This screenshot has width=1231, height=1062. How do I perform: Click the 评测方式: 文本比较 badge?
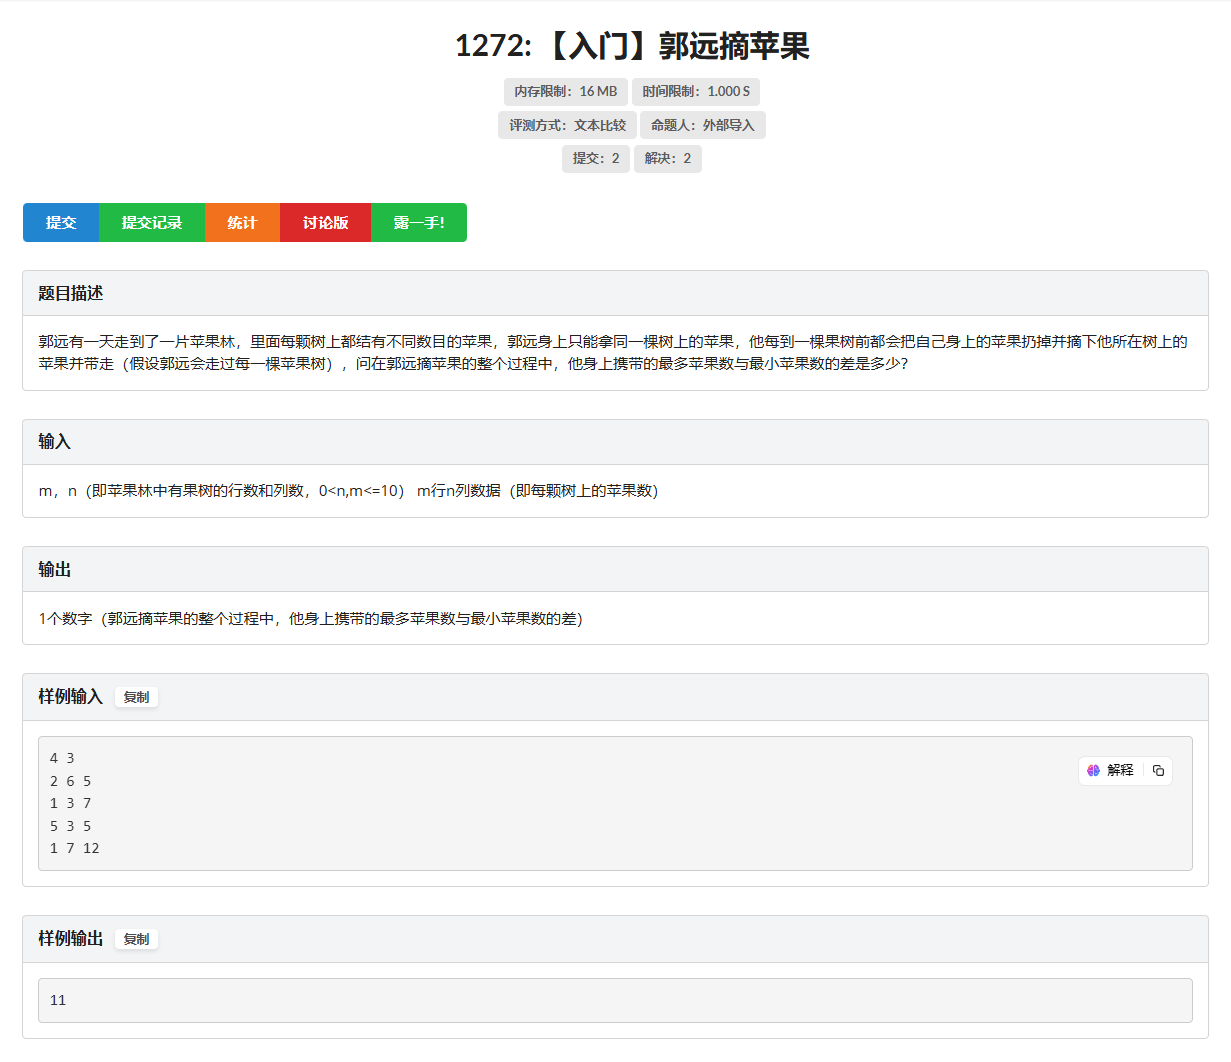[566, 125]
